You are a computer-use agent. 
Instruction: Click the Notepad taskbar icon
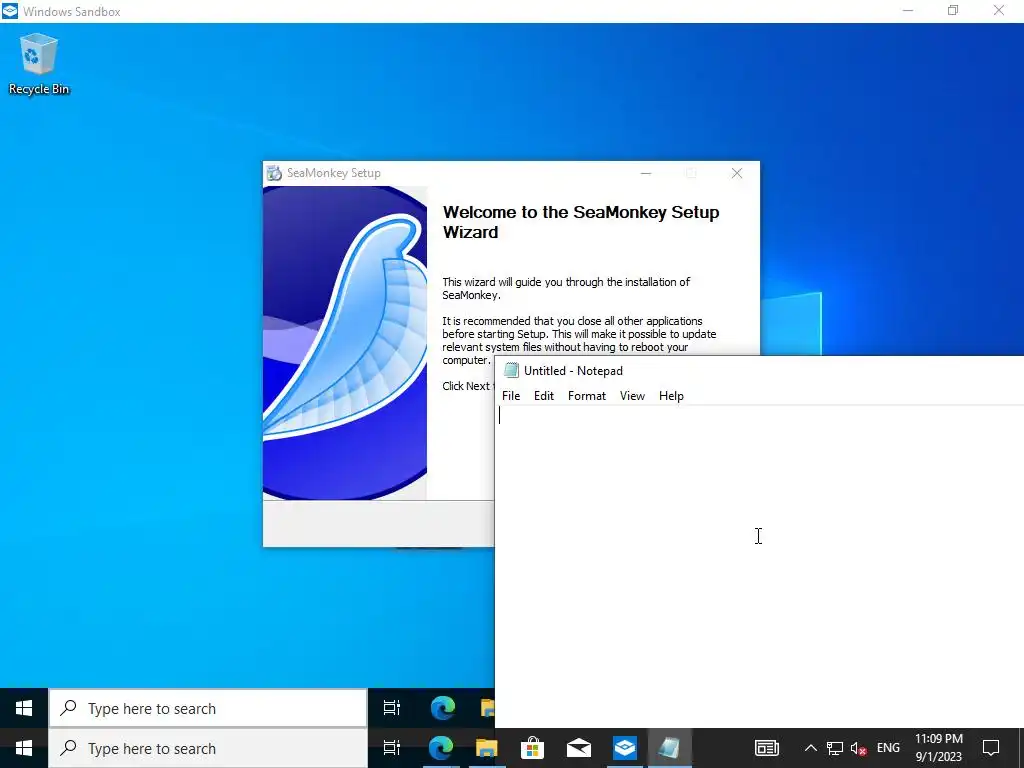(x=669, y=748)
